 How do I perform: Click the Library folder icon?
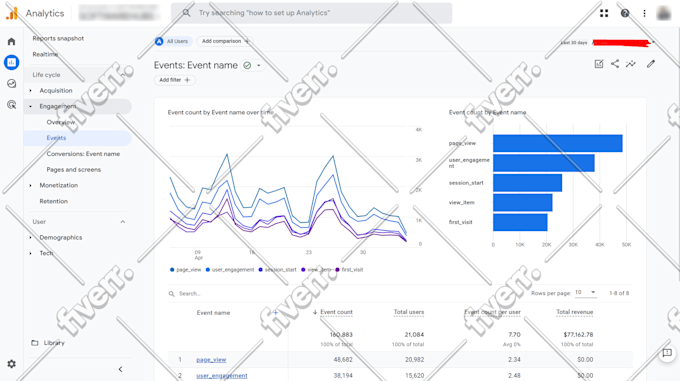pos(35,343)
